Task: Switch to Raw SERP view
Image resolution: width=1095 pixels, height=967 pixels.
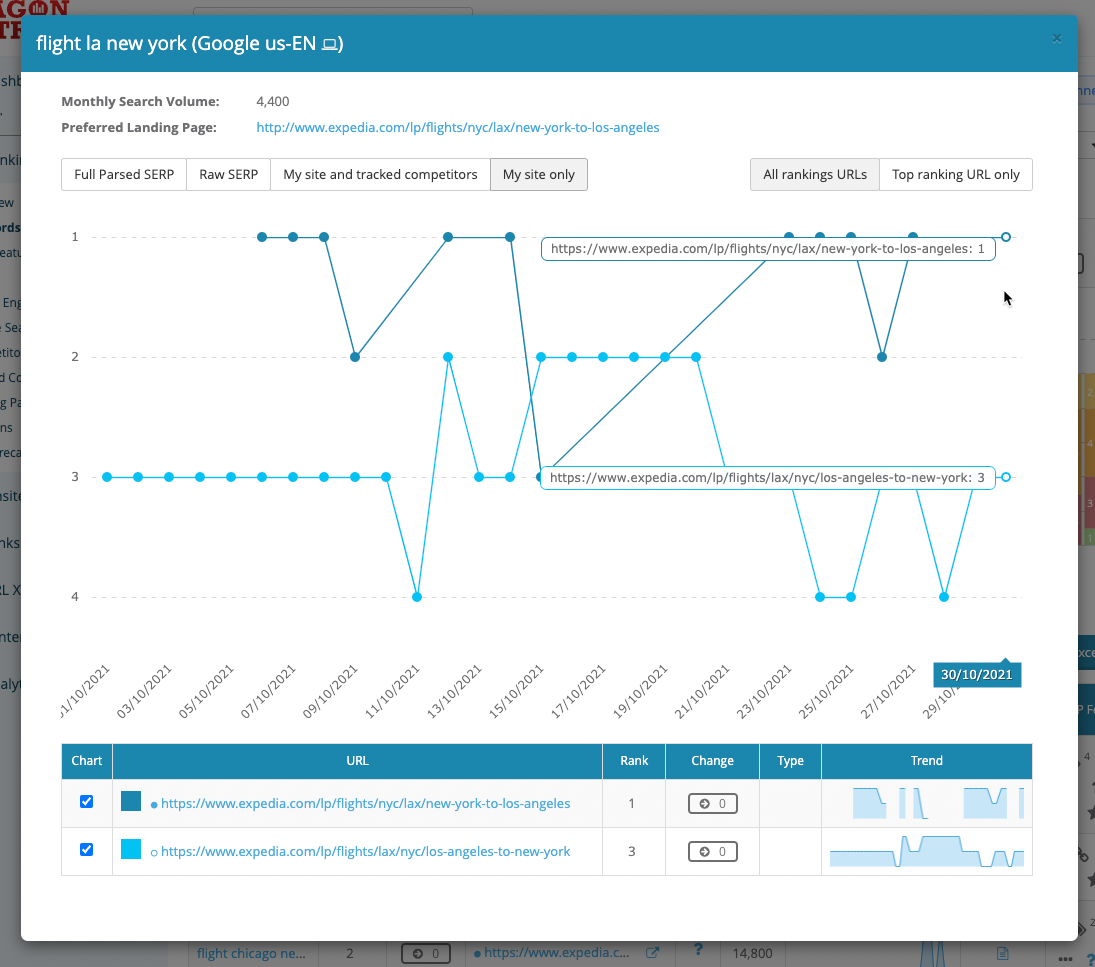Action: point(228,175)
